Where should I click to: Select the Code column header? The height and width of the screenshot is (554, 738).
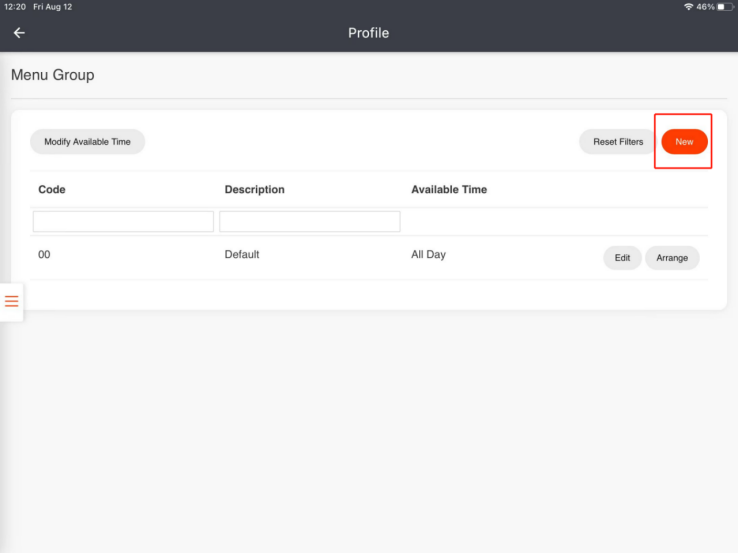click(52, 190)
